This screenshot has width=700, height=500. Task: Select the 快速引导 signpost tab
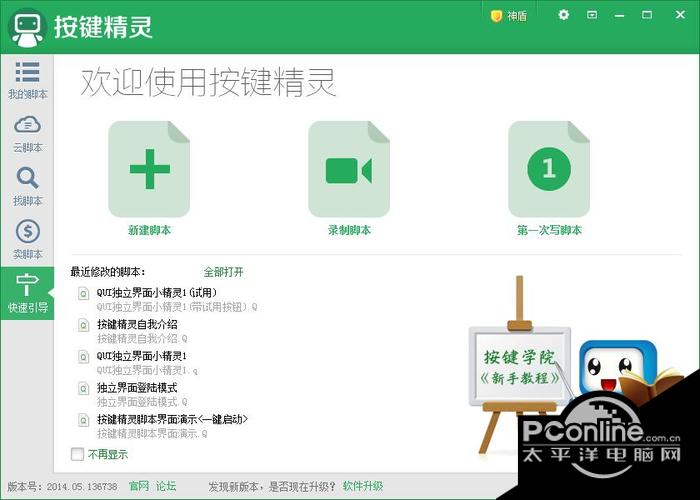point(27,293)
